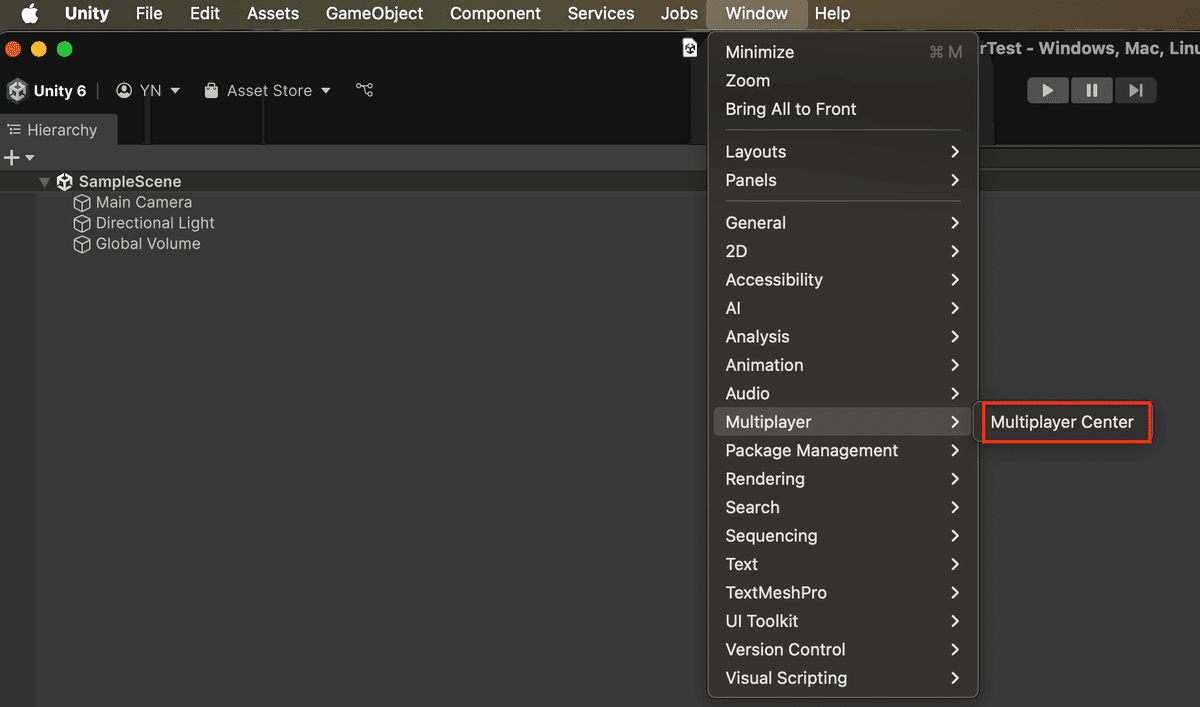Click the Main Camera object icon

pyautogui.click(x=82, y=203)
